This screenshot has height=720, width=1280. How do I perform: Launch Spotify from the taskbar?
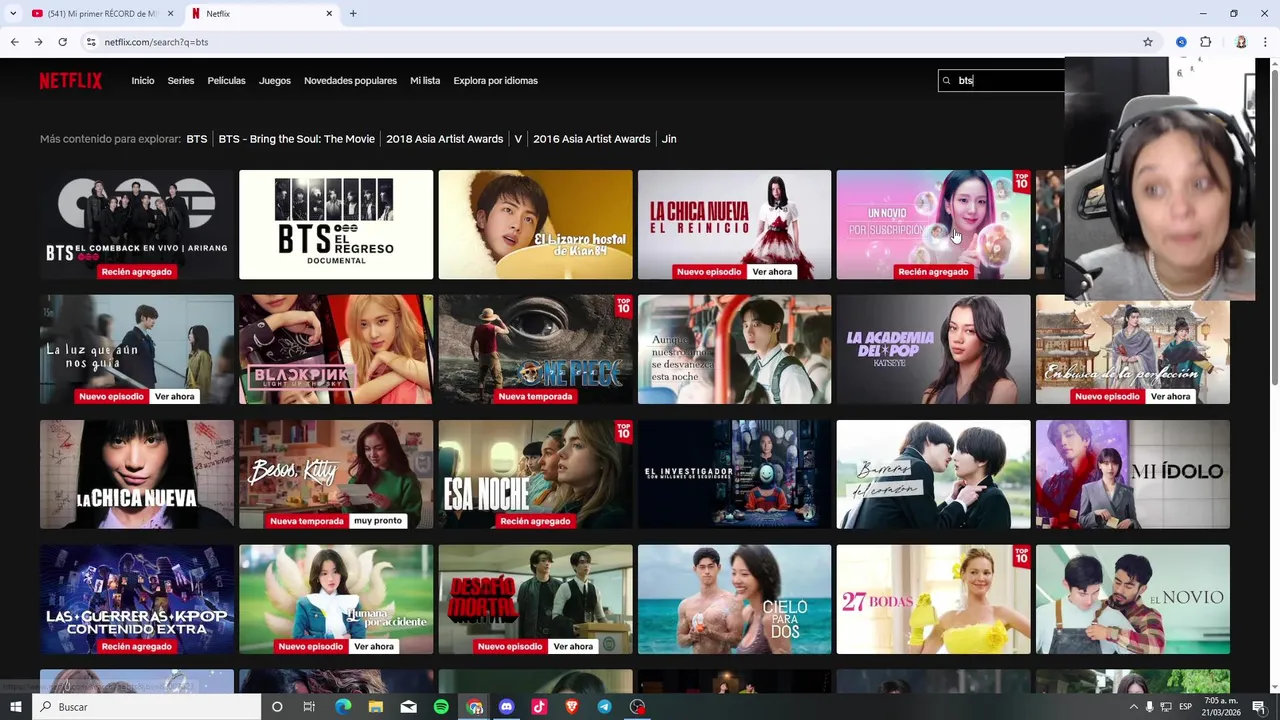[x=441, y=707]
